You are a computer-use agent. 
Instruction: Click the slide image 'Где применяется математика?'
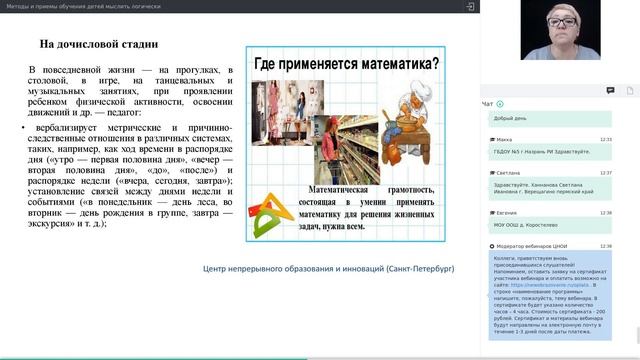point(345,144)
